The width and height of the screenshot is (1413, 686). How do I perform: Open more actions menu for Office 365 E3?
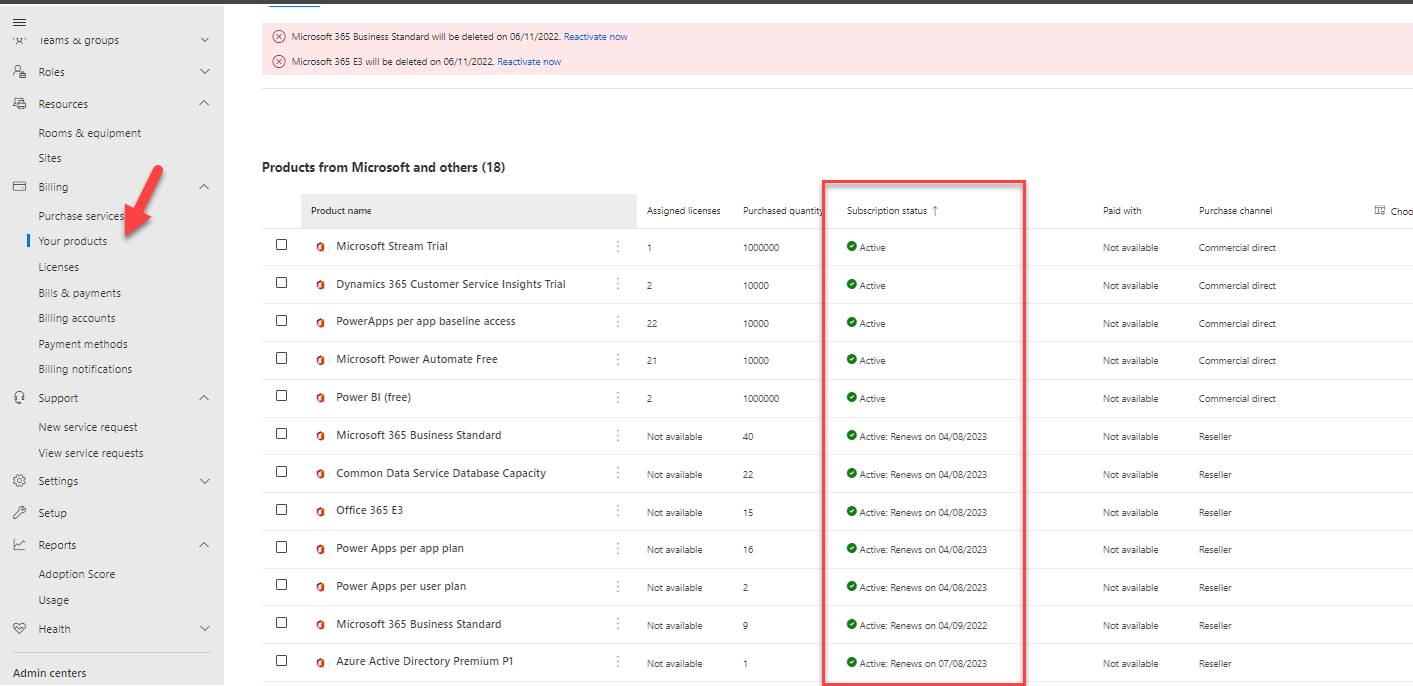[x=618, y=511]
